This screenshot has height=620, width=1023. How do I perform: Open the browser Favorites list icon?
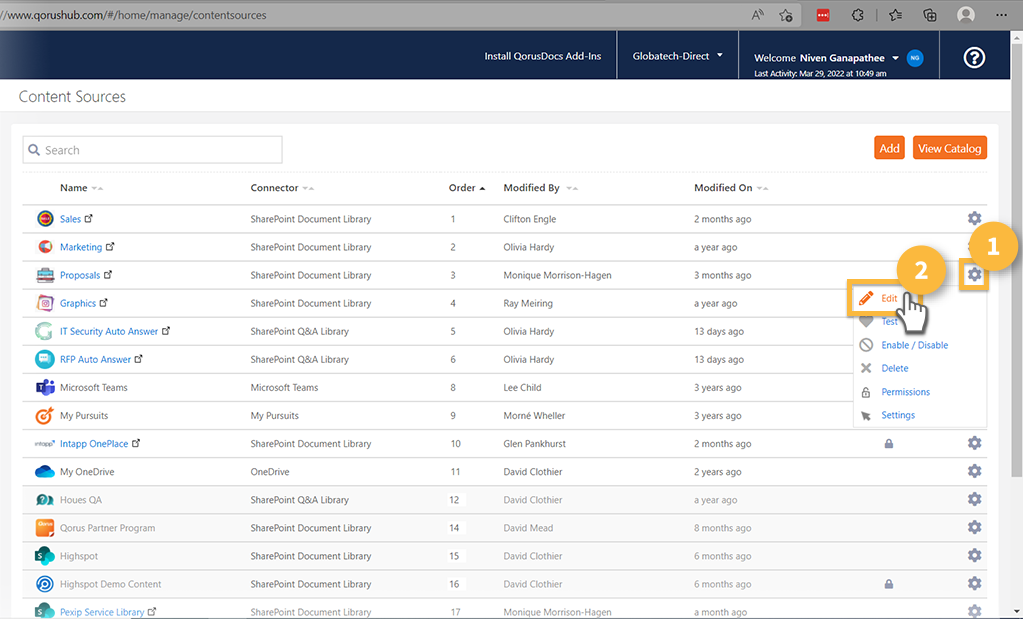tap(895, 15)
